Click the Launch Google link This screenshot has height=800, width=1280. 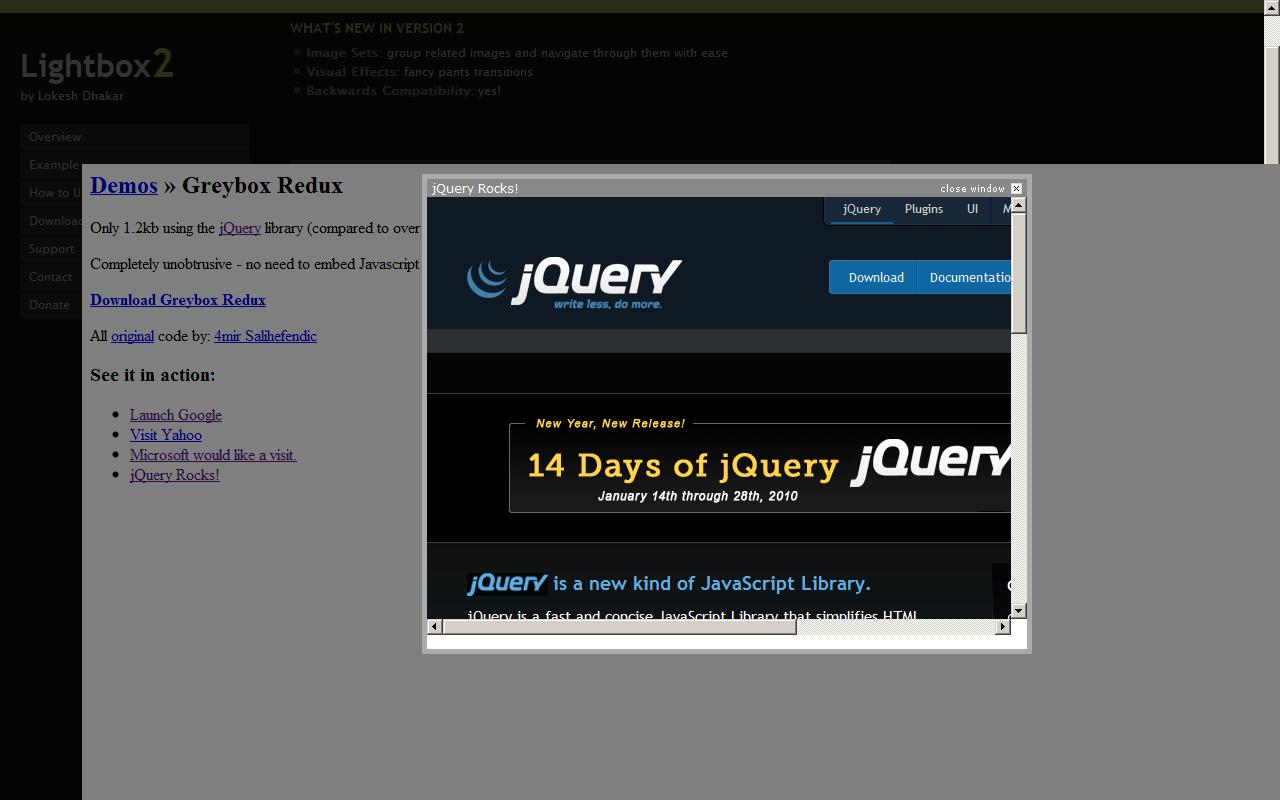pyautogui.click(x=176, y=415)
